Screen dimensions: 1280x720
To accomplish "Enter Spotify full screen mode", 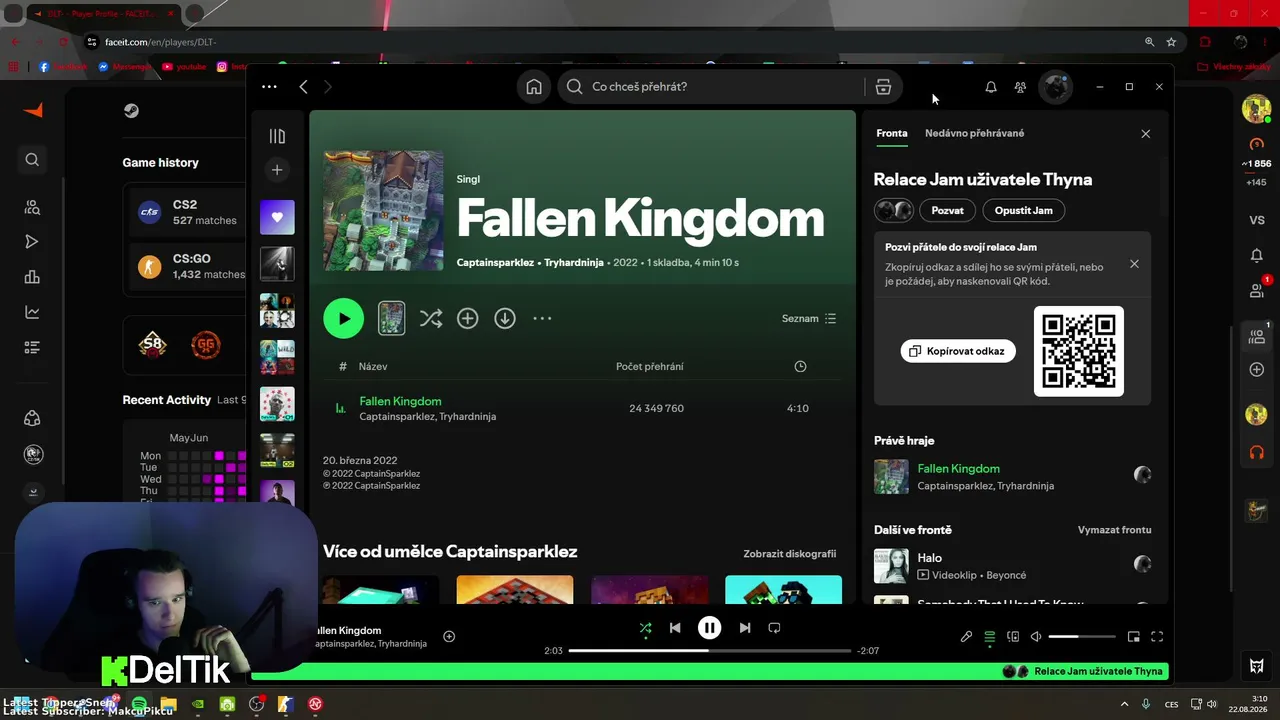I will pos(1157,637).
